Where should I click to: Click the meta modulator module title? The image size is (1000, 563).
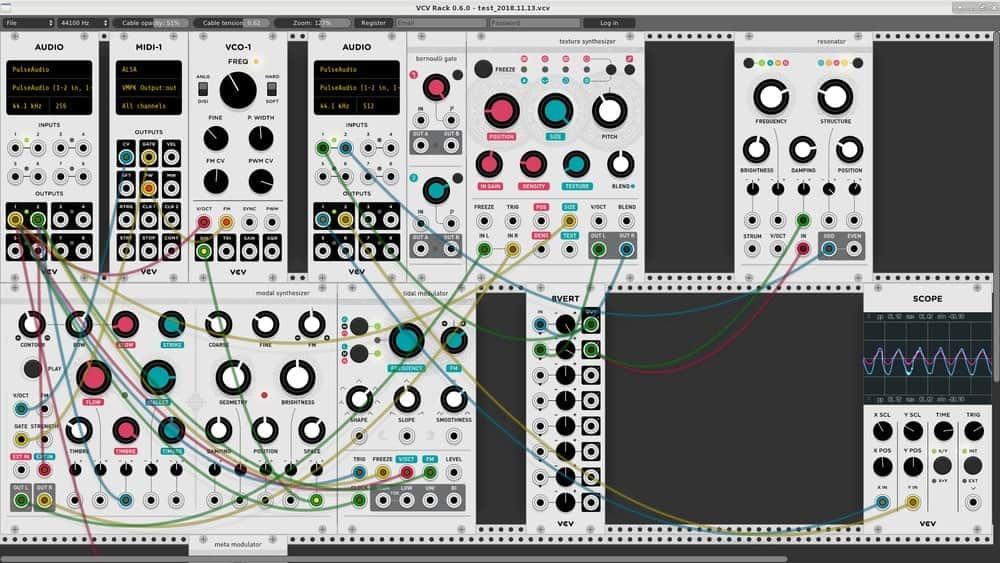pos(238,545)
